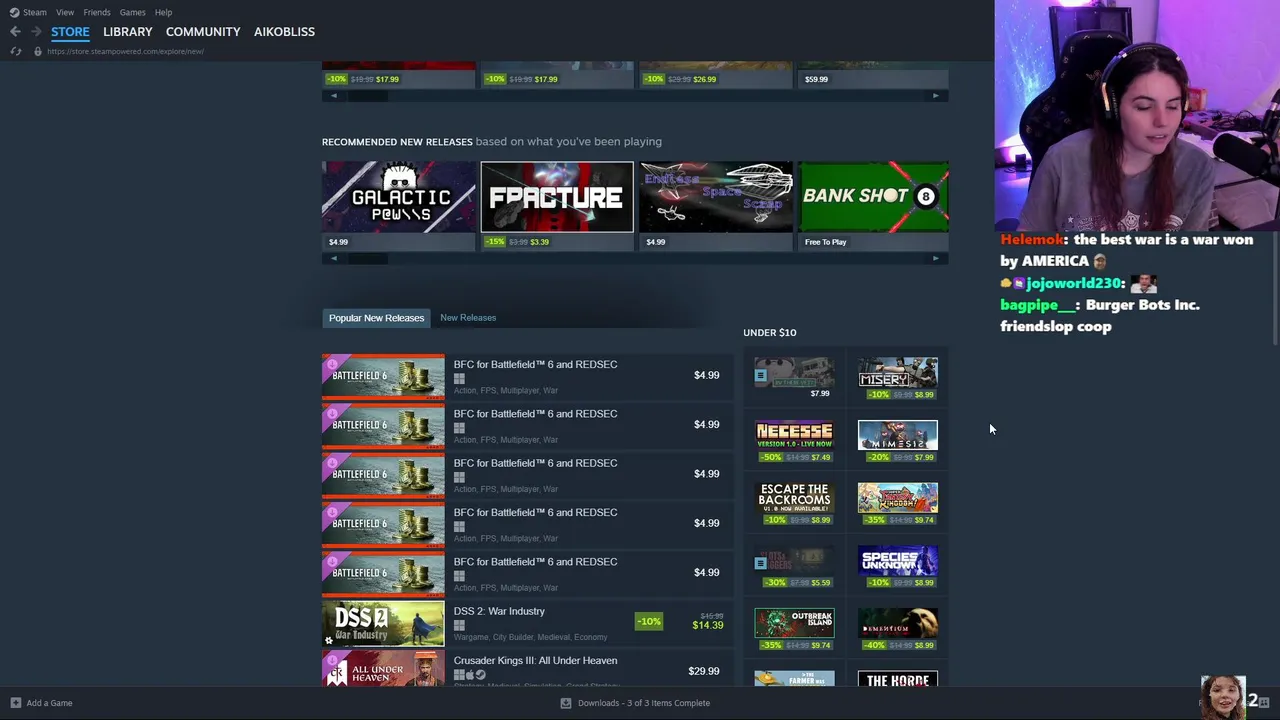The height and width of the screenshot is (720, 1280).
Task: Switch to the COMMUNITY tab
Action: [203, 32]
